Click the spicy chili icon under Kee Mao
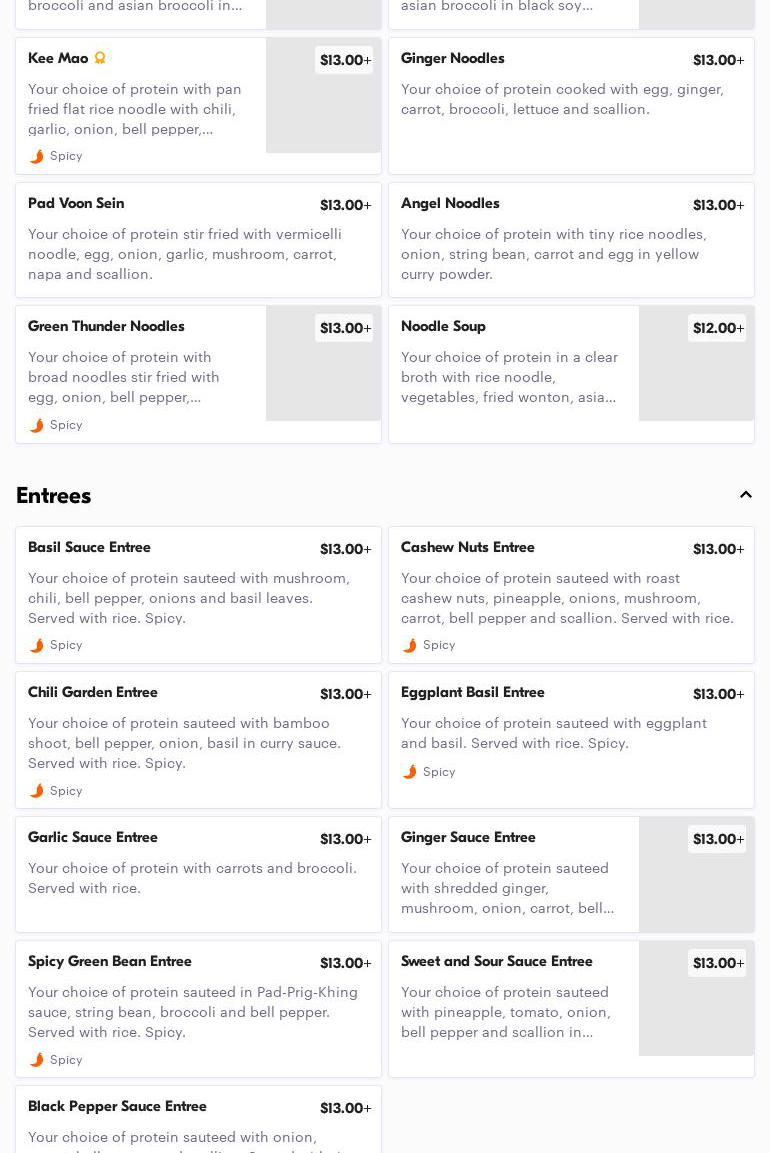 coord(36,156)
